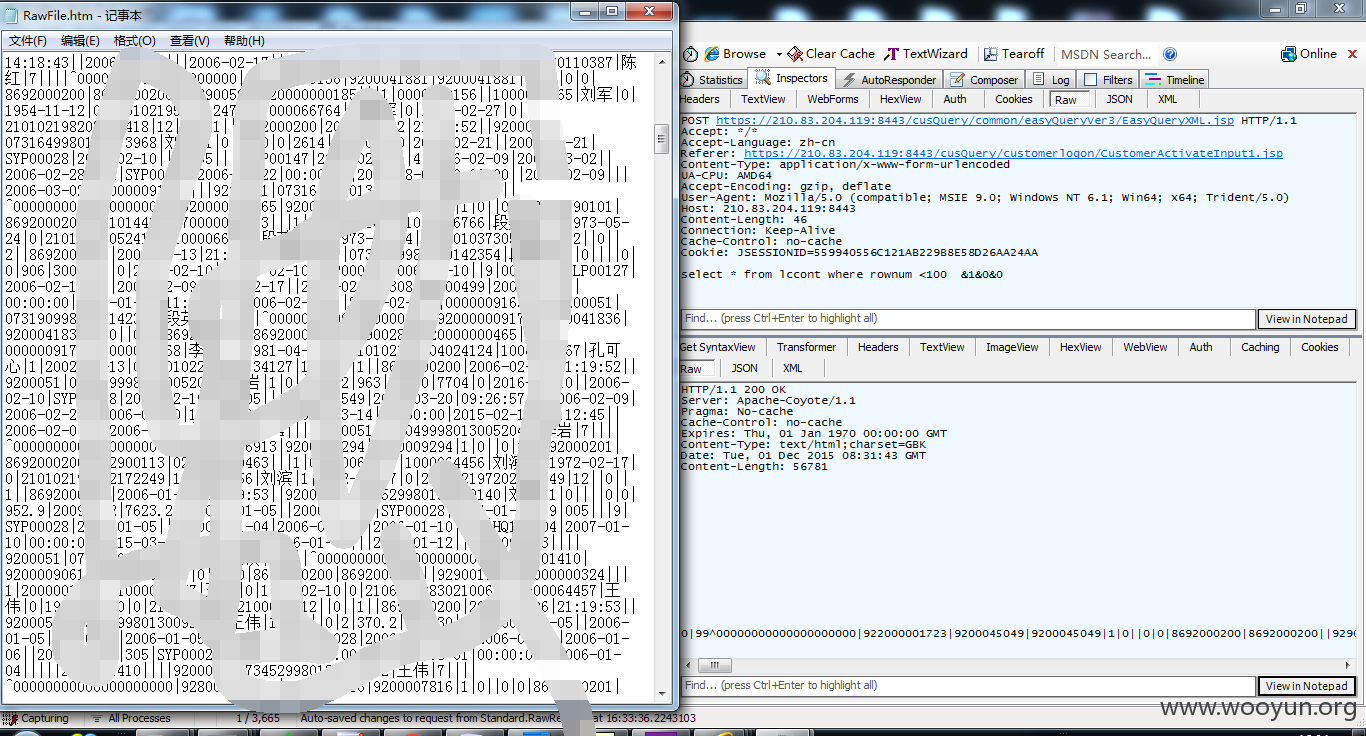Select request JSON inspector tab
The image size is (1366, 736).
[x=1119, y=99]
